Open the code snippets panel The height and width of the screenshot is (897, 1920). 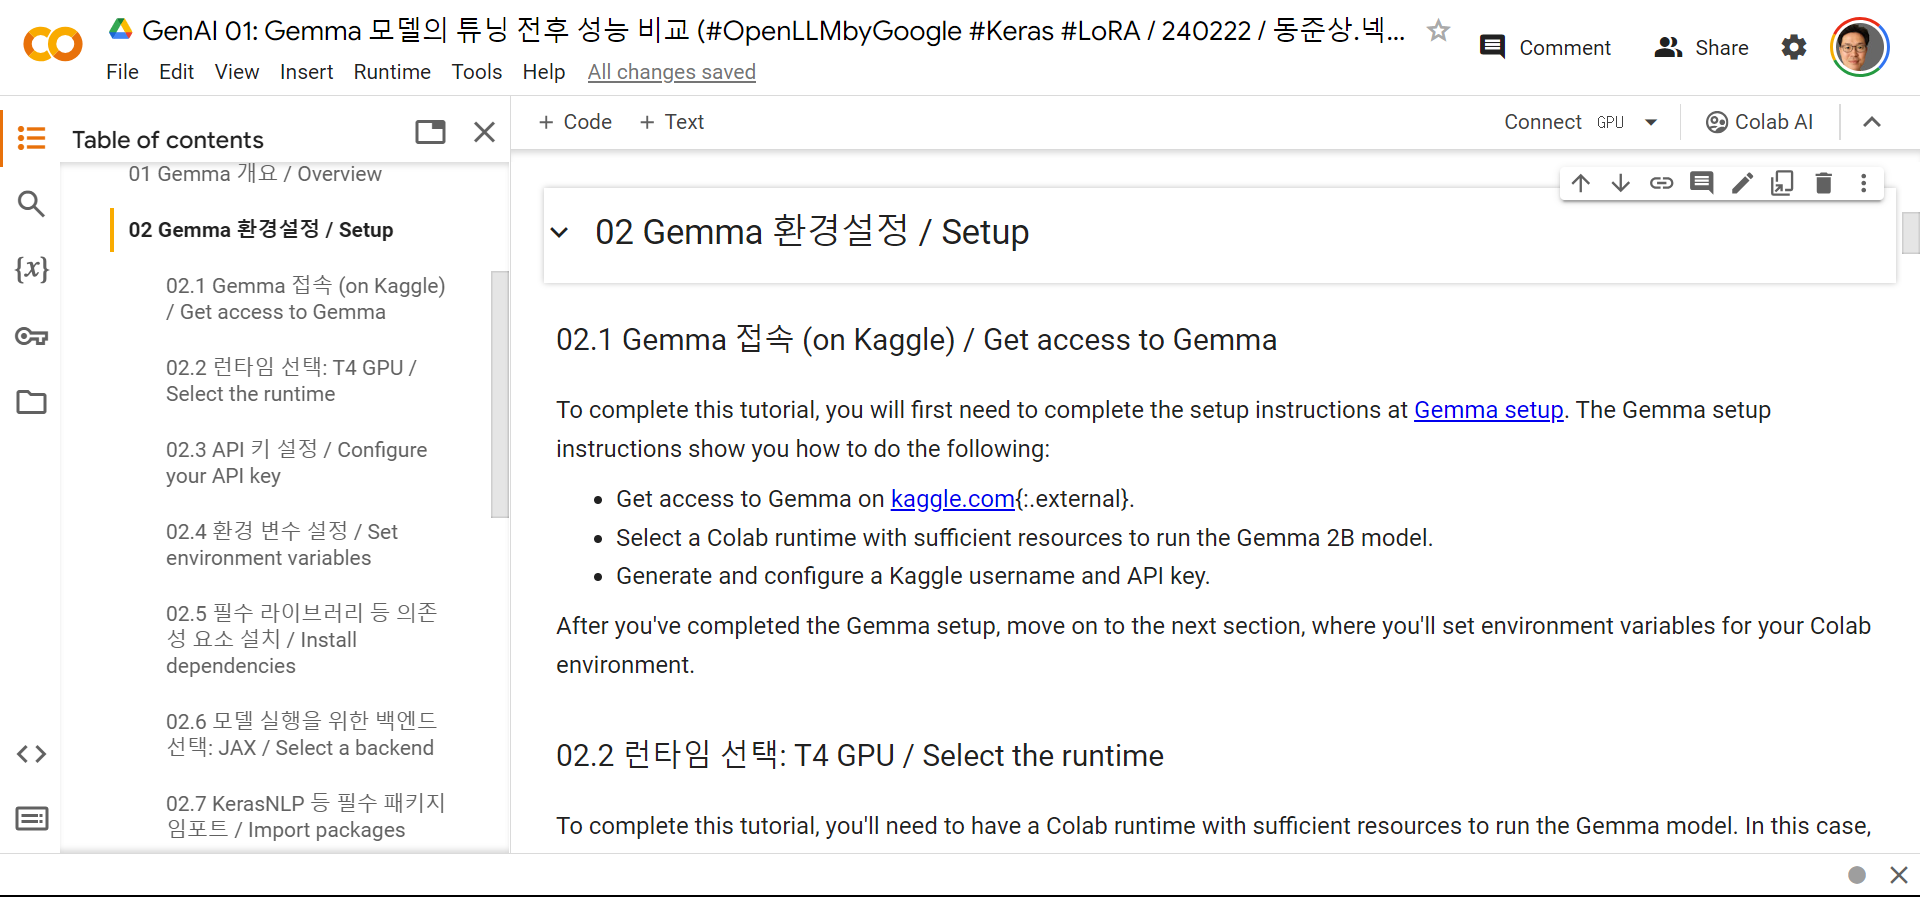pyautogui.click(x=31, y=754)
